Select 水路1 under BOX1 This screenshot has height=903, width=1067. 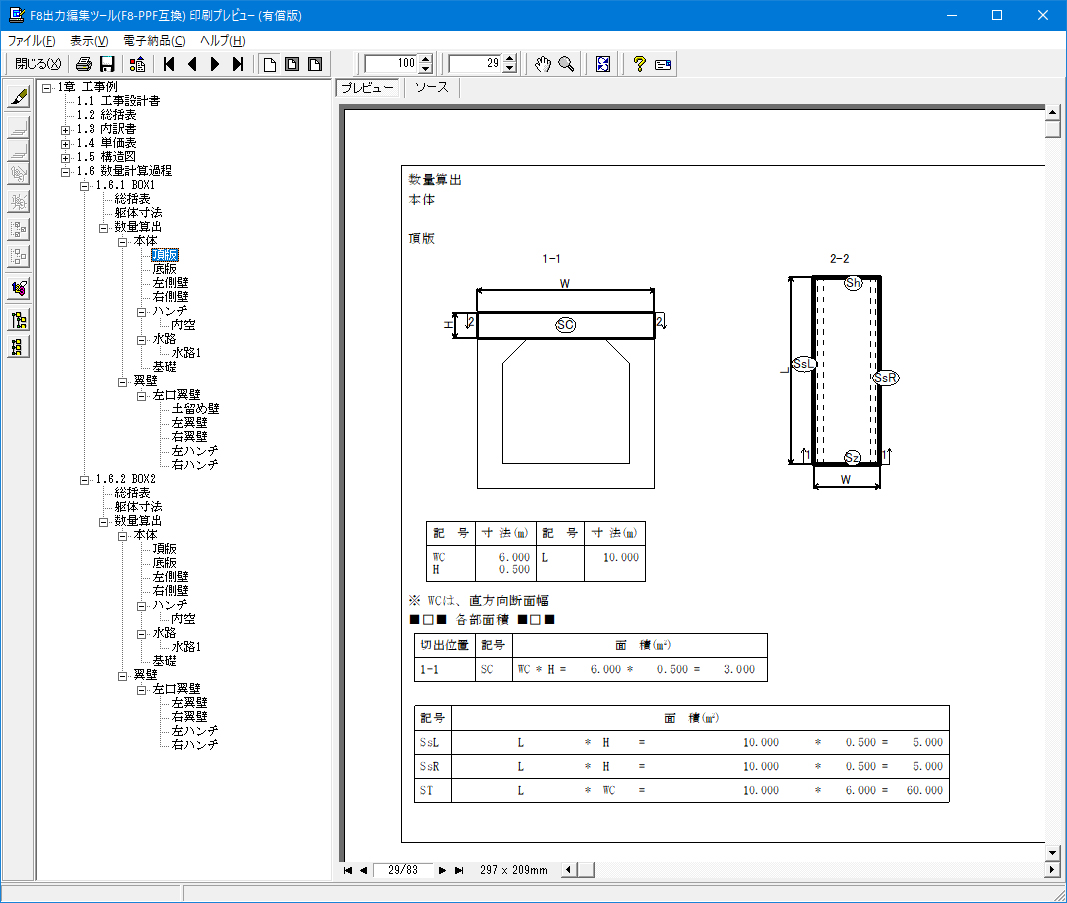coord(186,353)
